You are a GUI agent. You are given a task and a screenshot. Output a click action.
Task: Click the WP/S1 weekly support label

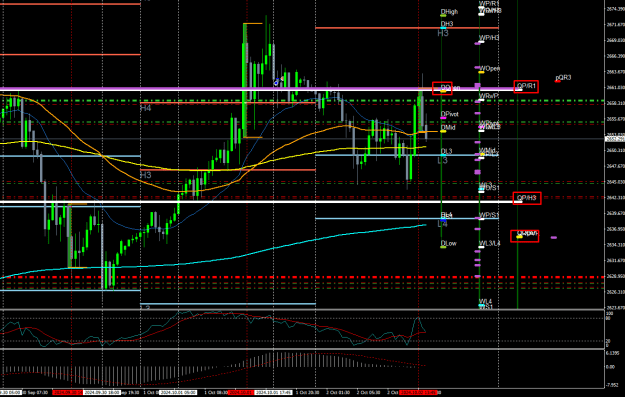click(x=489, y=215)
